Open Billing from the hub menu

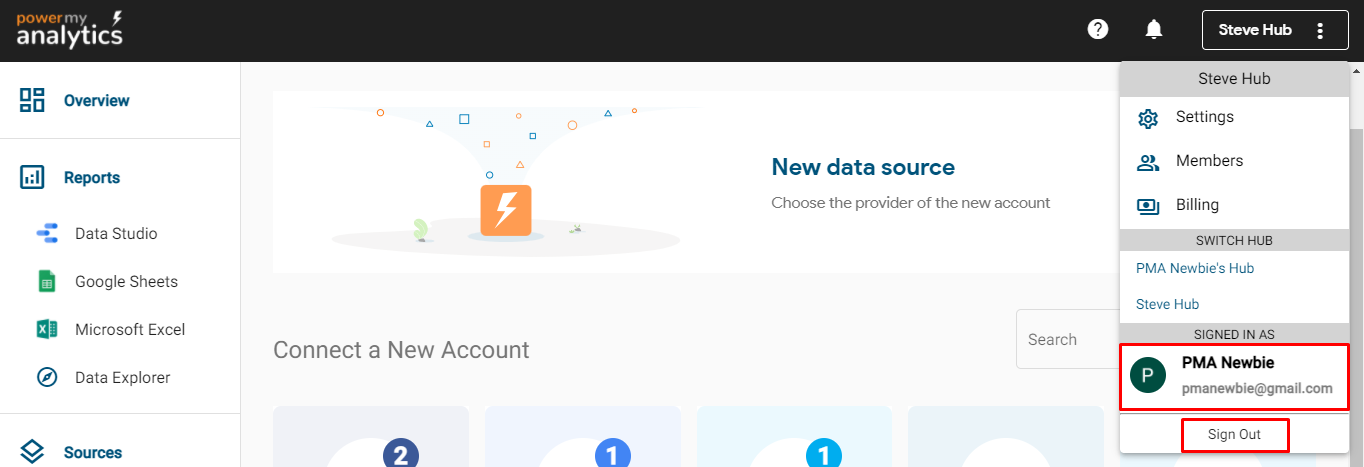[x=1197, y=205]
